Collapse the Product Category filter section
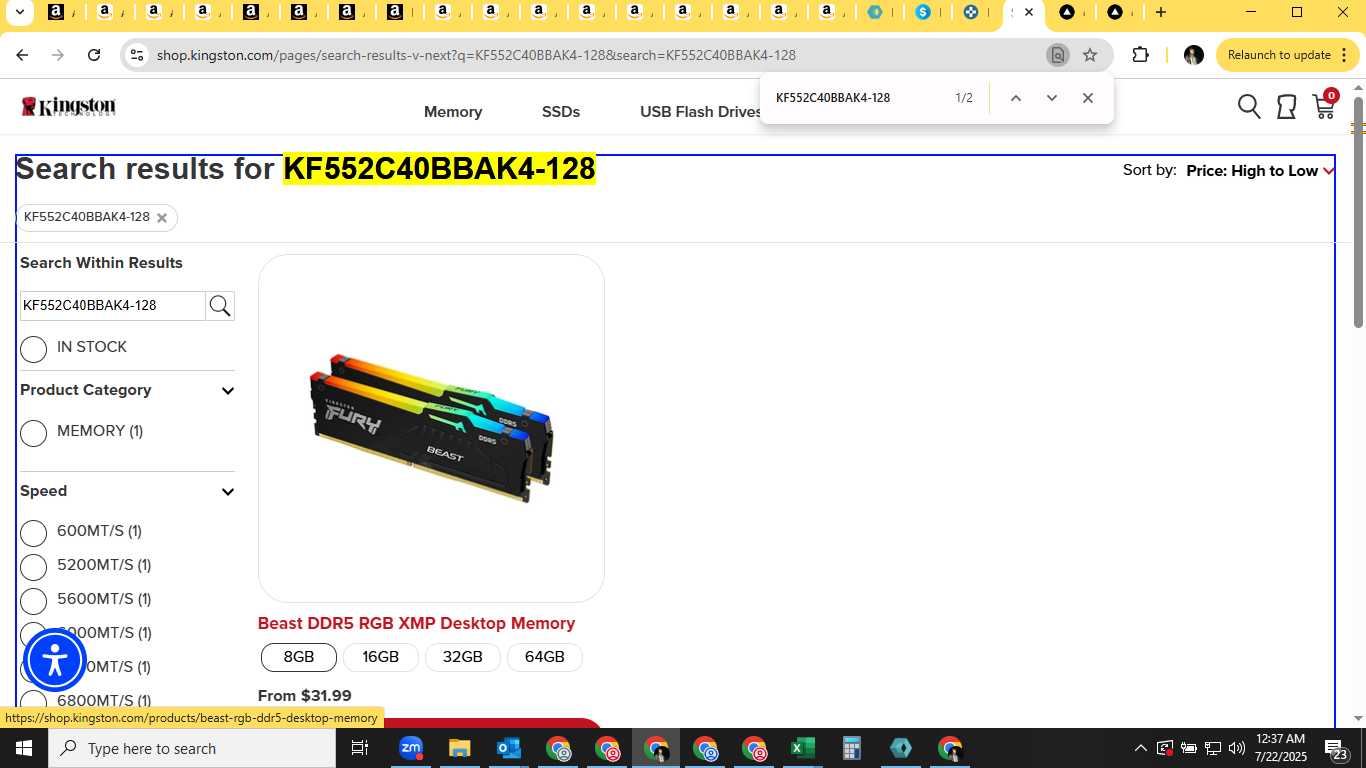The image size is (1366, 768). pos(228,391)
